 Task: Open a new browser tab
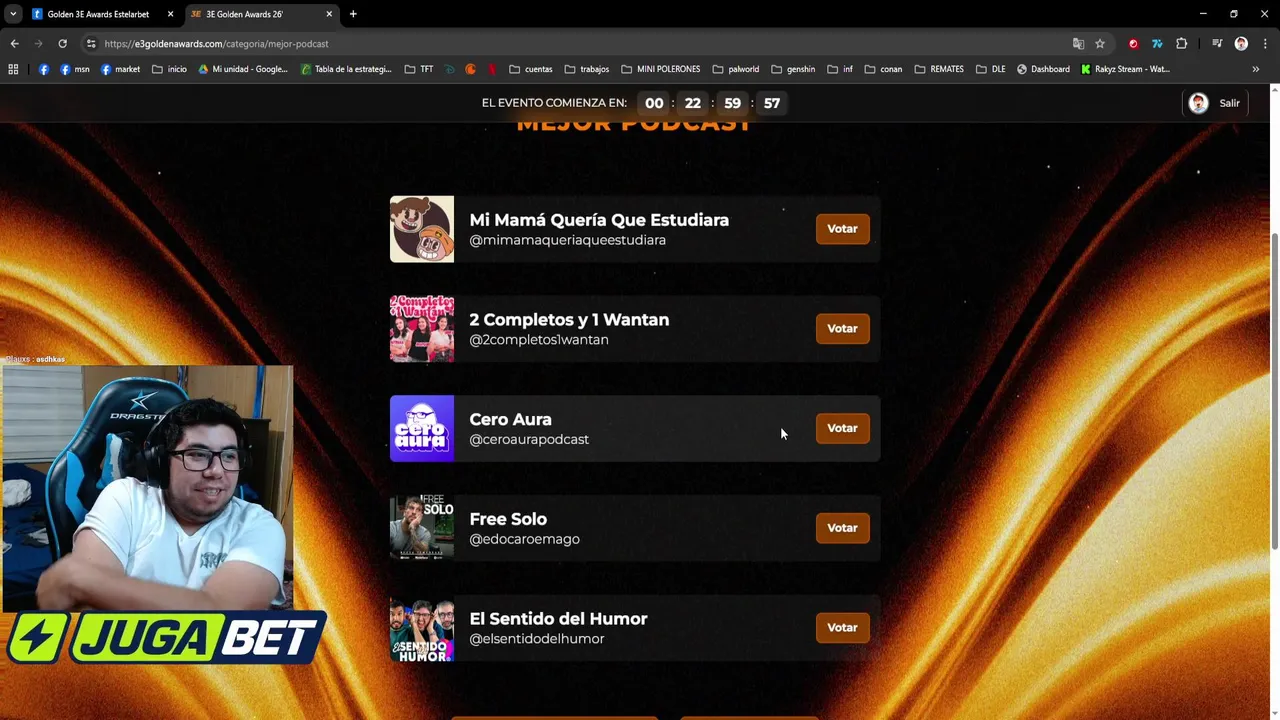353,14
